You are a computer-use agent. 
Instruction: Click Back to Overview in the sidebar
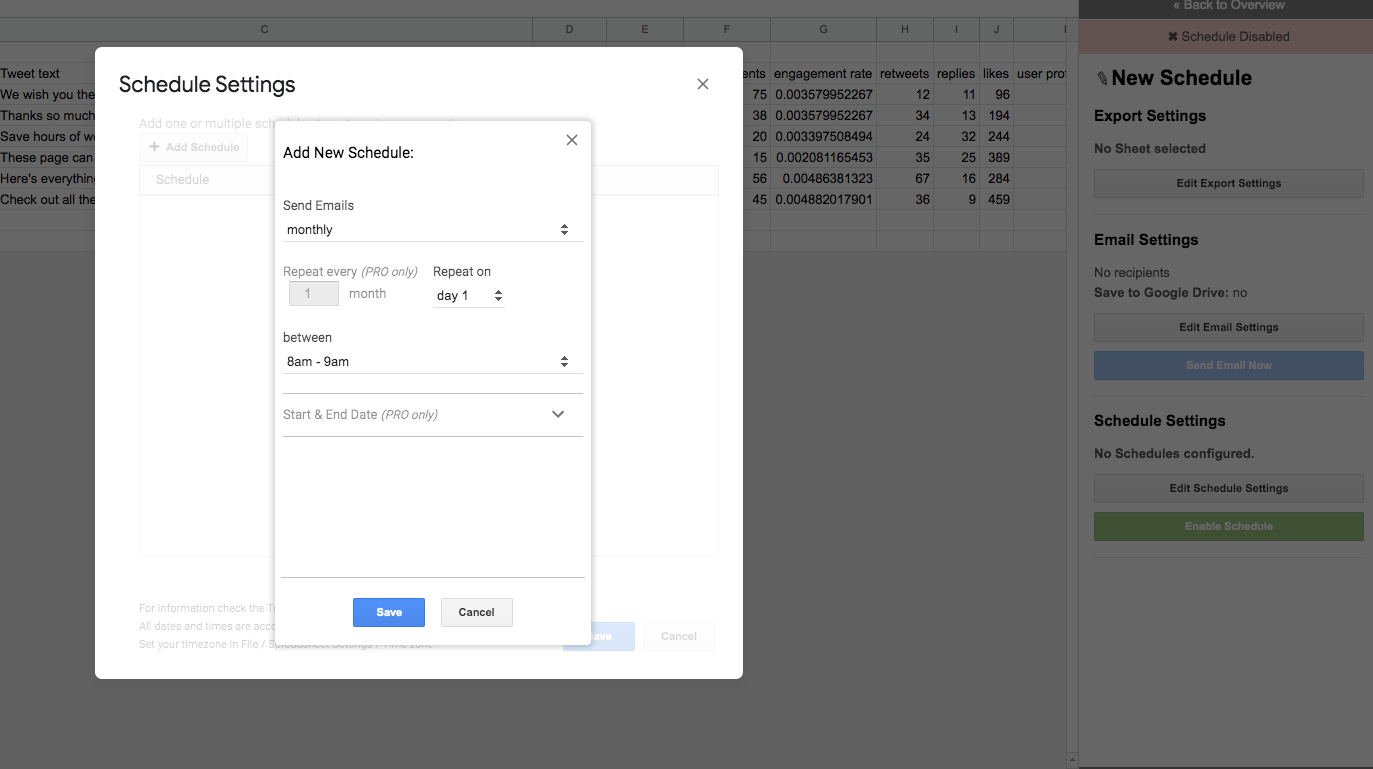tap(1228, 5)
